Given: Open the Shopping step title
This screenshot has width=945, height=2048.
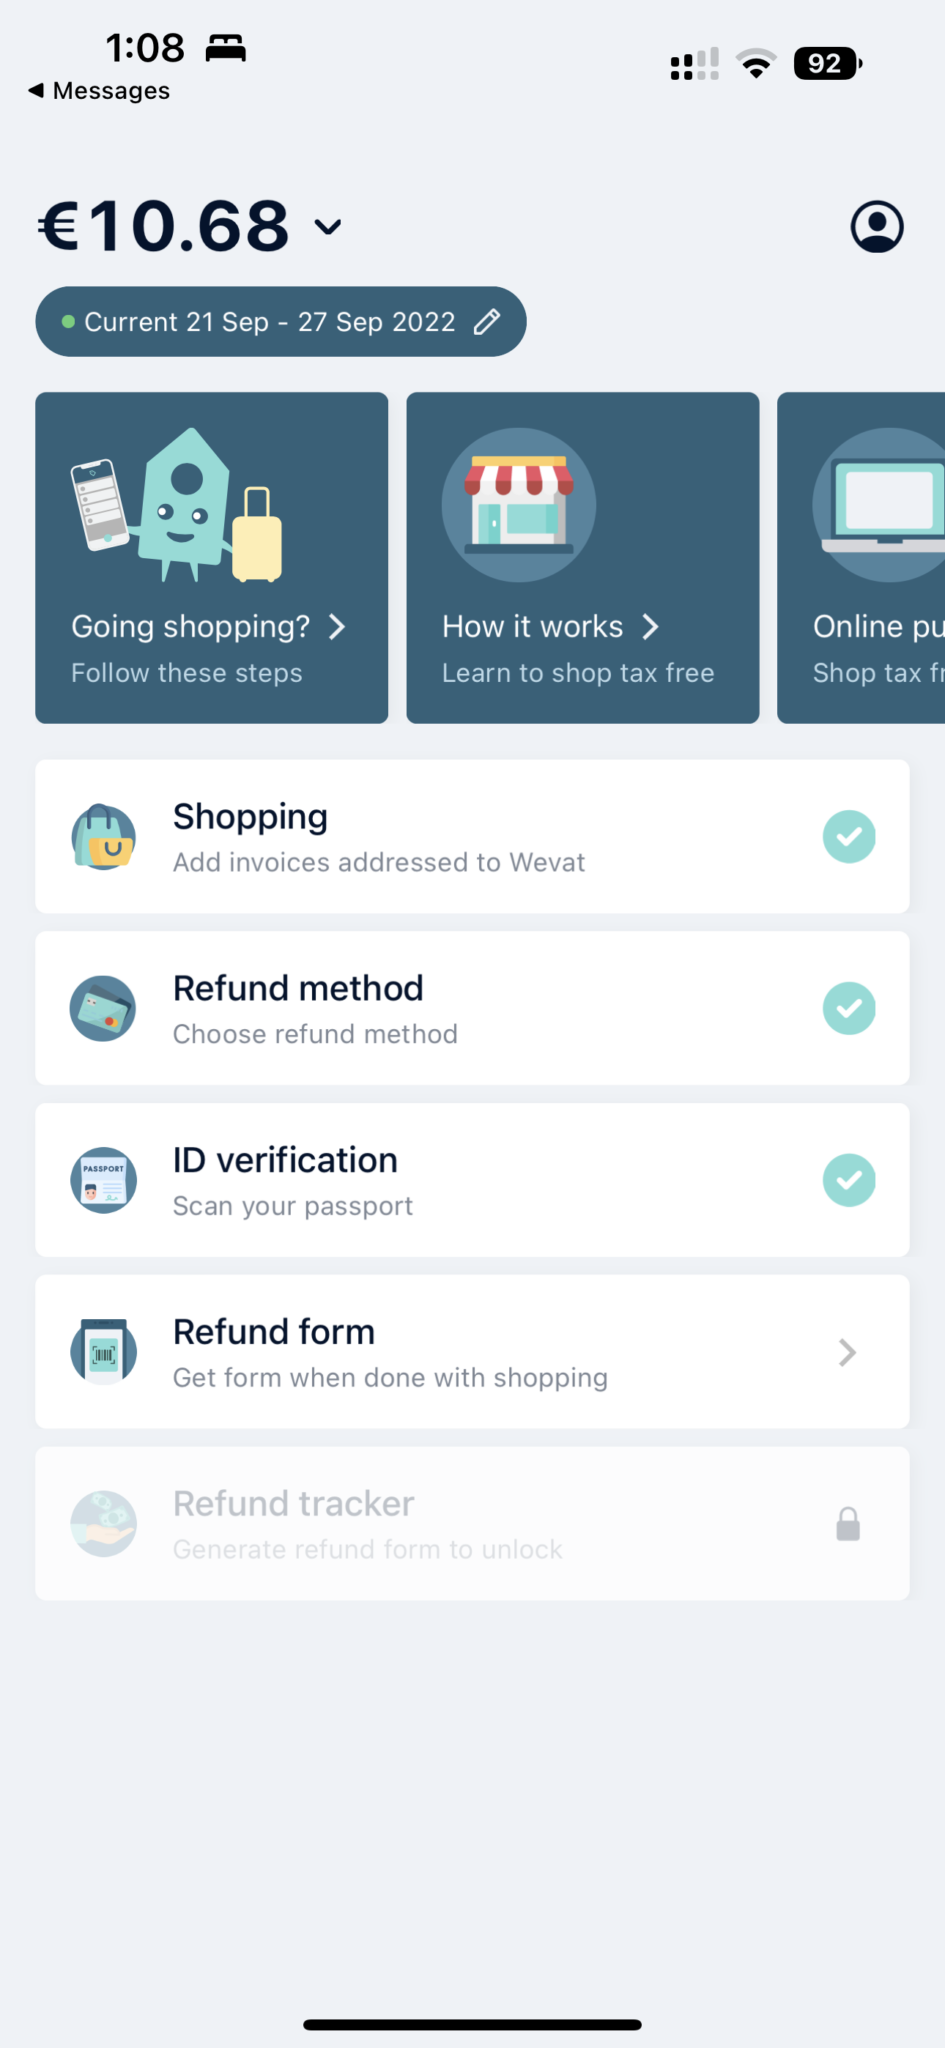Looking at the screenshot, I should (x=250, y=817).
